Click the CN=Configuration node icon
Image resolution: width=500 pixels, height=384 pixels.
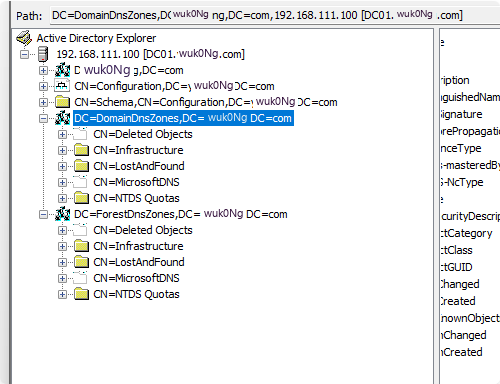click(62, 86)
